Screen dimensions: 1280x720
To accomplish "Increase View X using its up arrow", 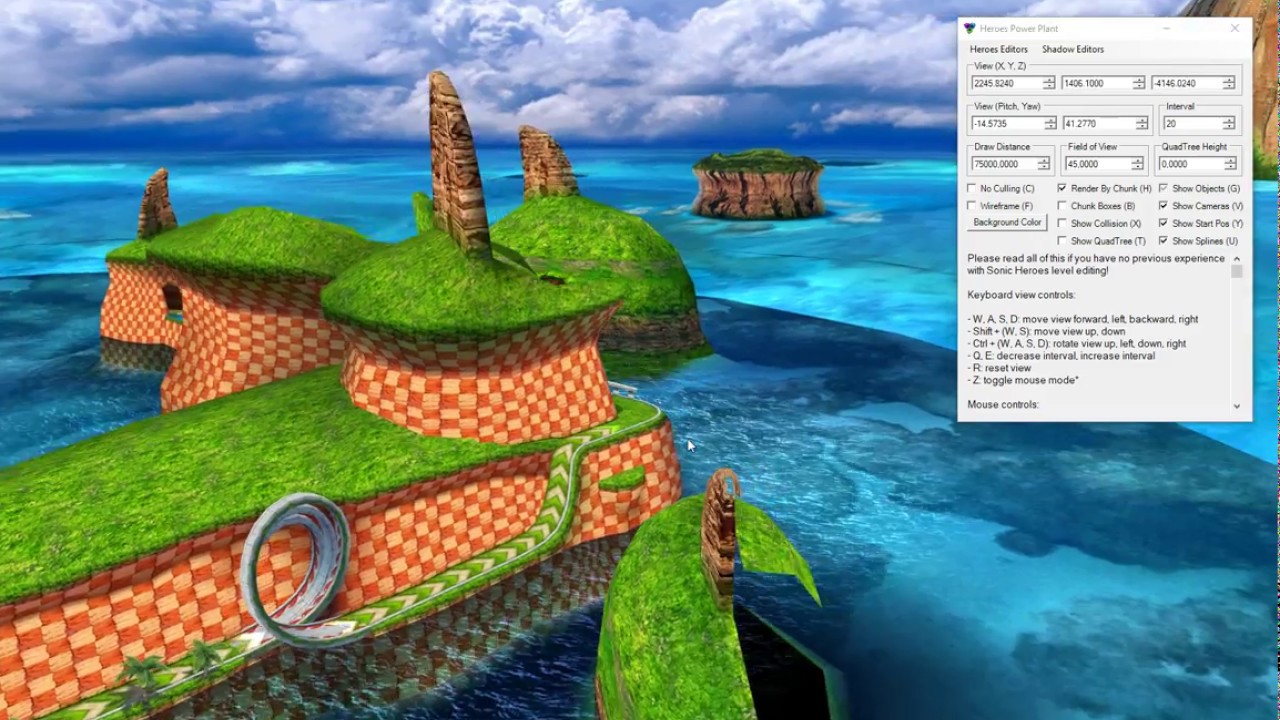I will 1048,80.
